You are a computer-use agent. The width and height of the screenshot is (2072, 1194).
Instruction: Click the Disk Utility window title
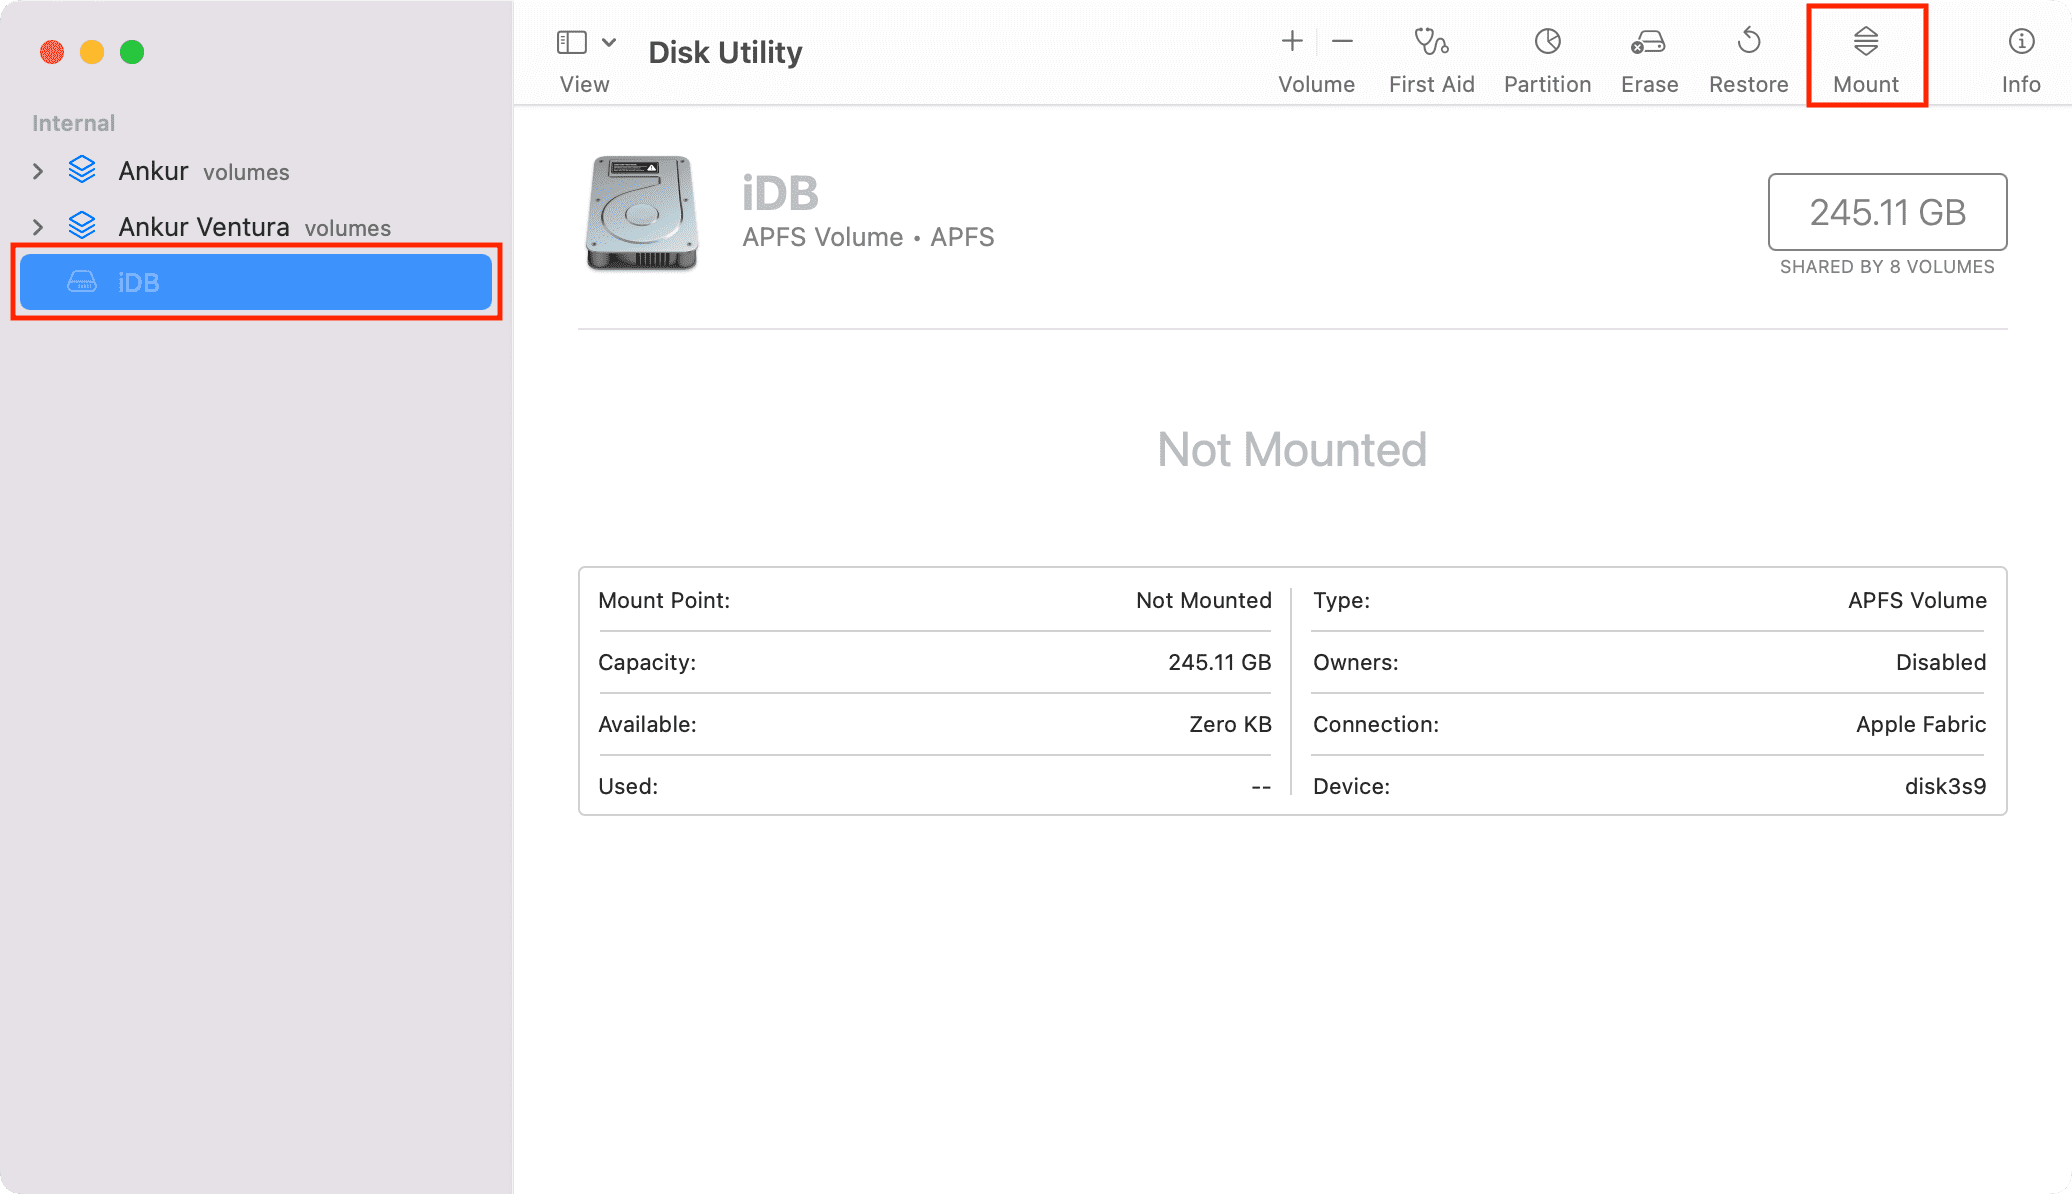[725, 52]
